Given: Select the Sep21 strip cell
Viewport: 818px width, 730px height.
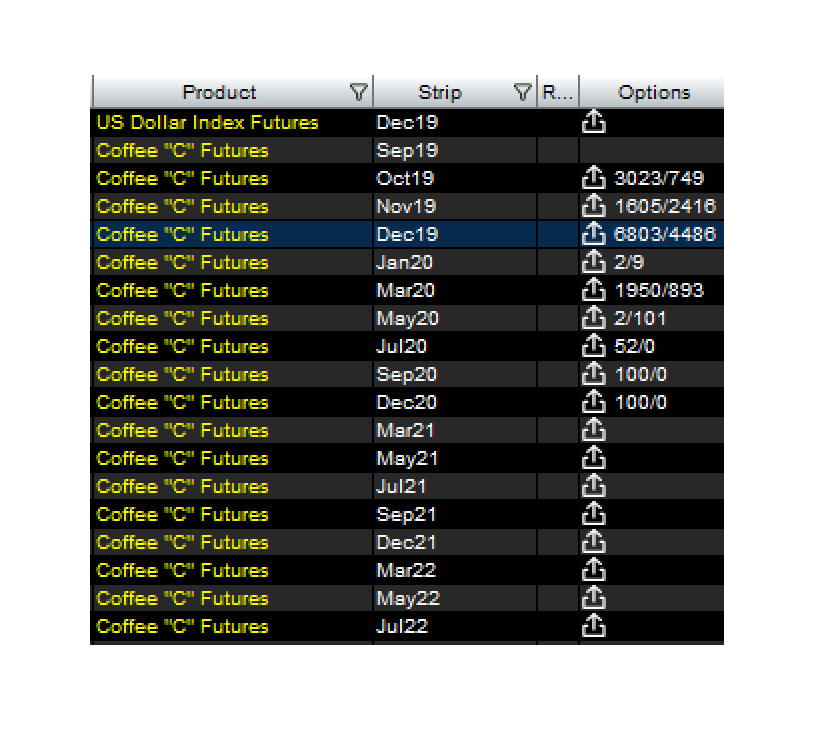Looking at the screenshot, I should click(x=454, y=514).
